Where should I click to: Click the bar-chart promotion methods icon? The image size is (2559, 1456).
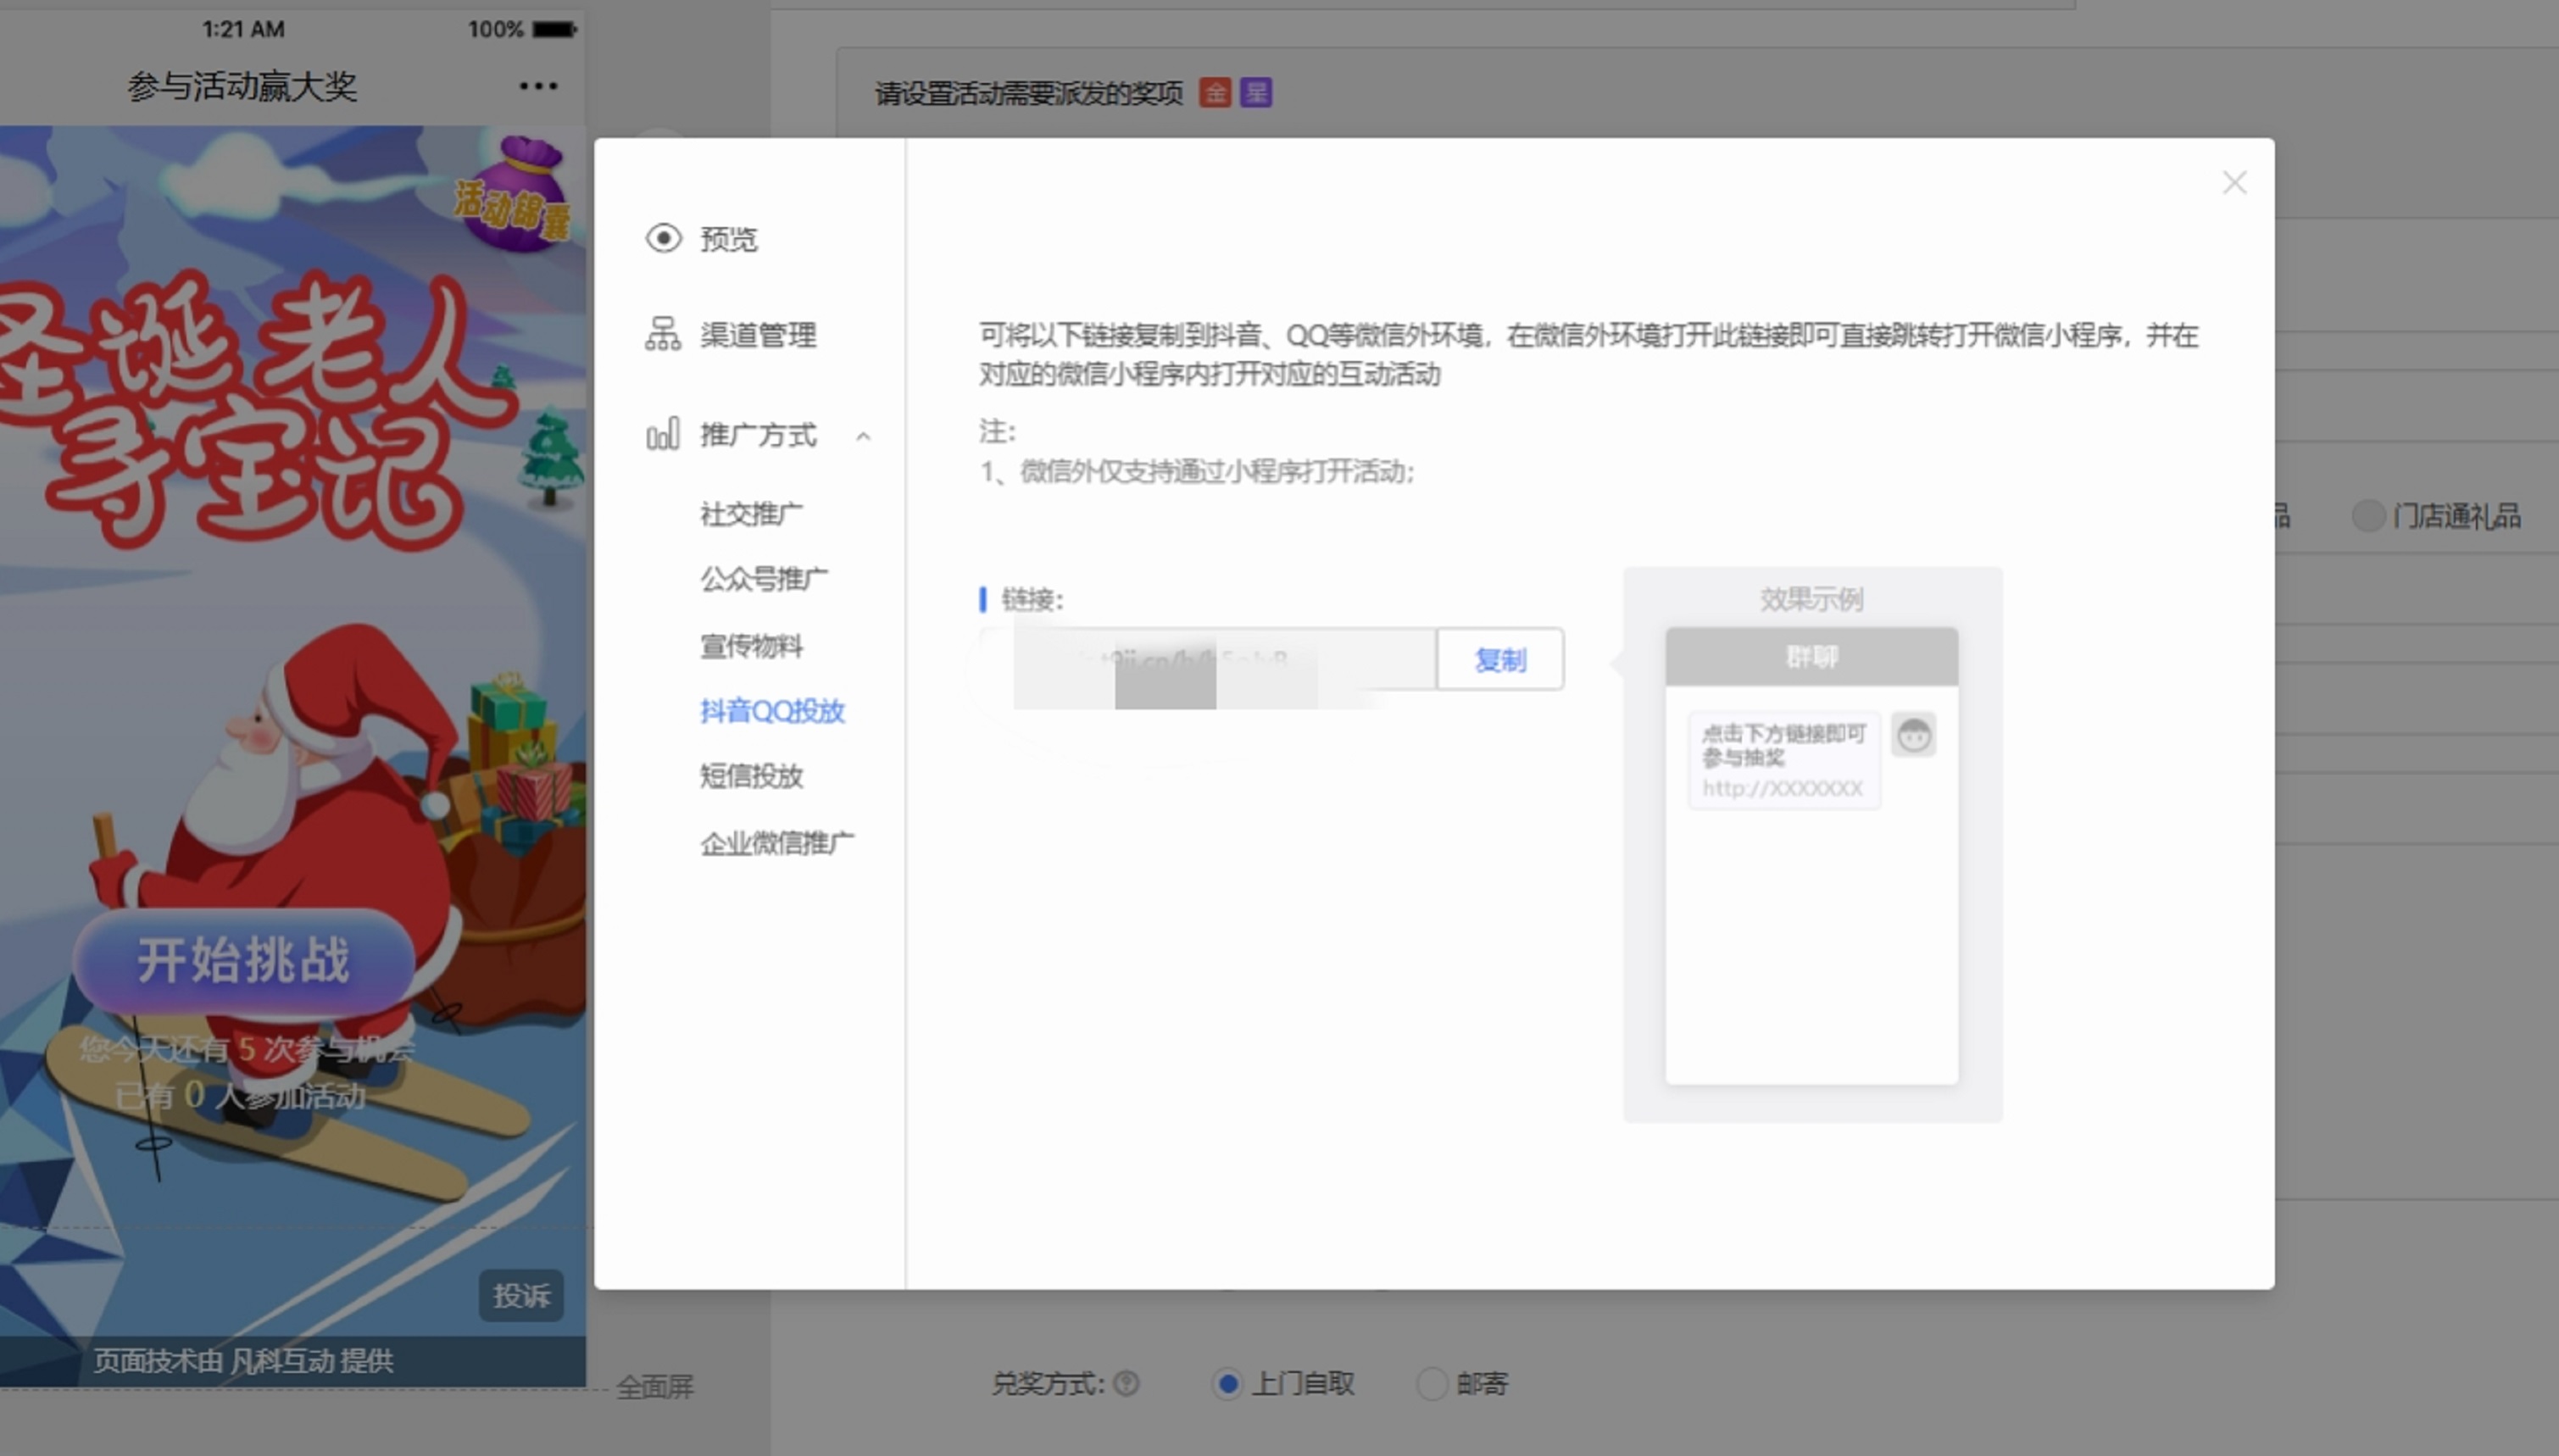point(663,435)
